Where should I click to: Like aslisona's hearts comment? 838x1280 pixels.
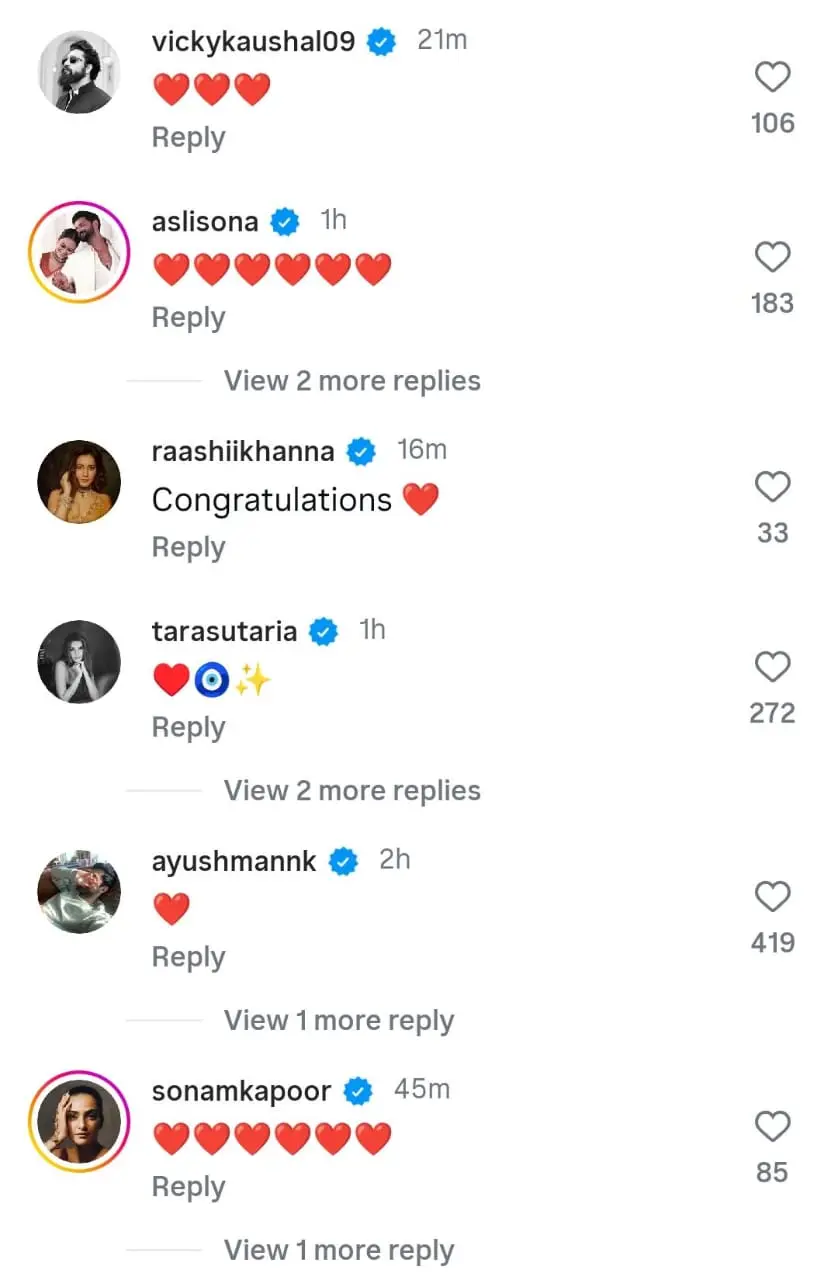tap(772, 258)
